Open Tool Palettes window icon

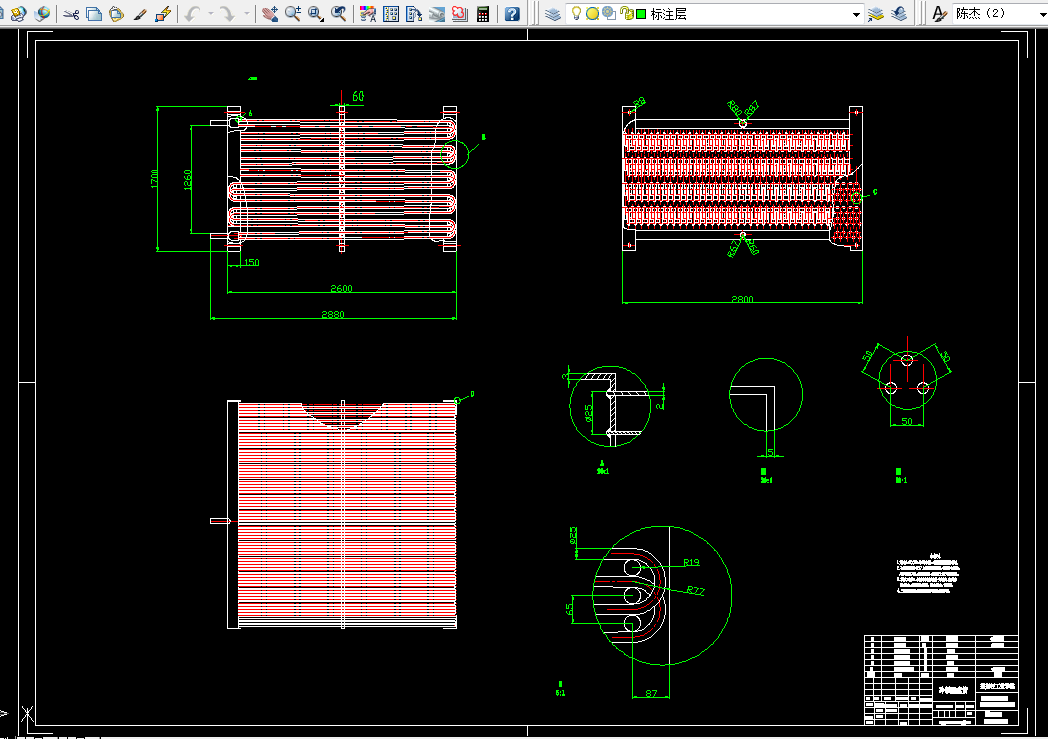pos(414,13)
